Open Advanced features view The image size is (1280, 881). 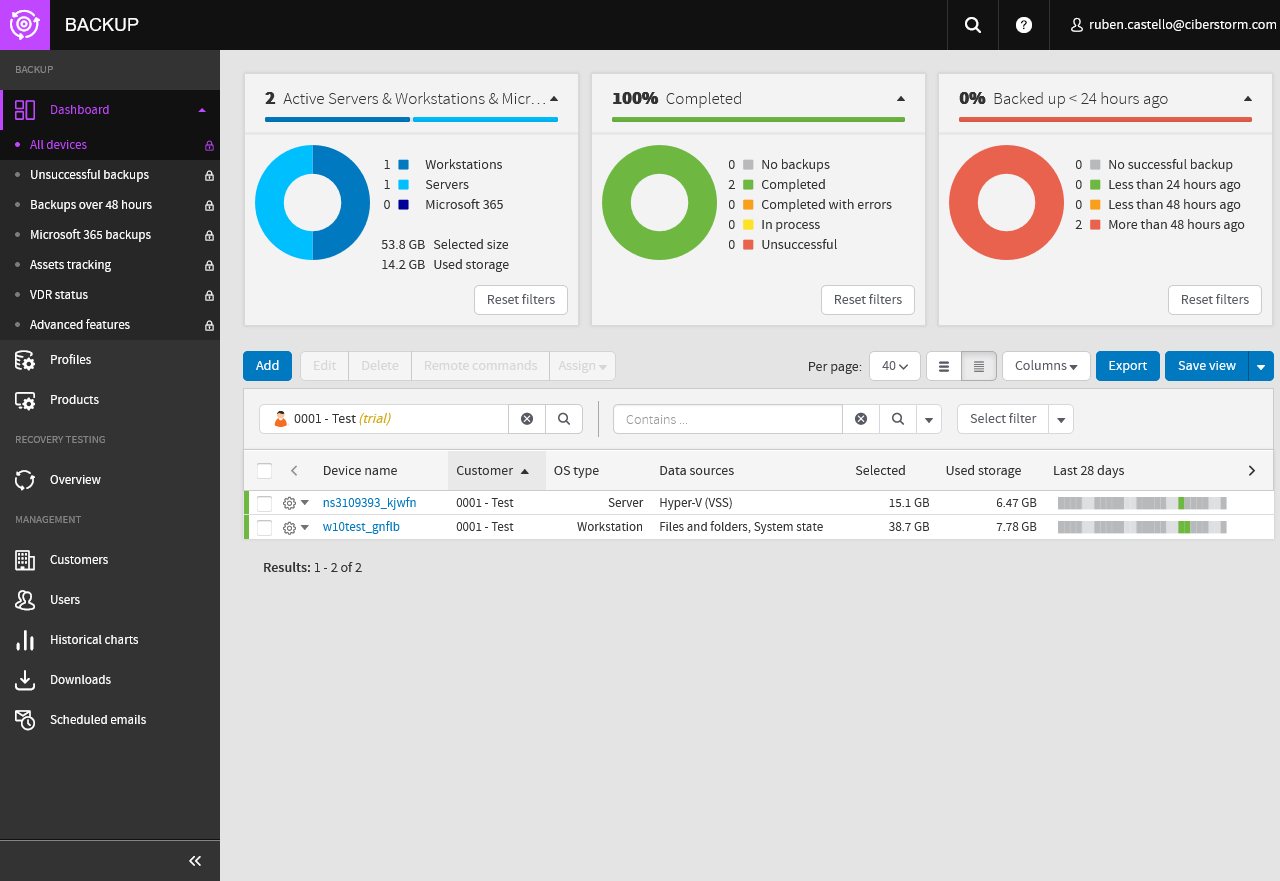pos(80,325)
